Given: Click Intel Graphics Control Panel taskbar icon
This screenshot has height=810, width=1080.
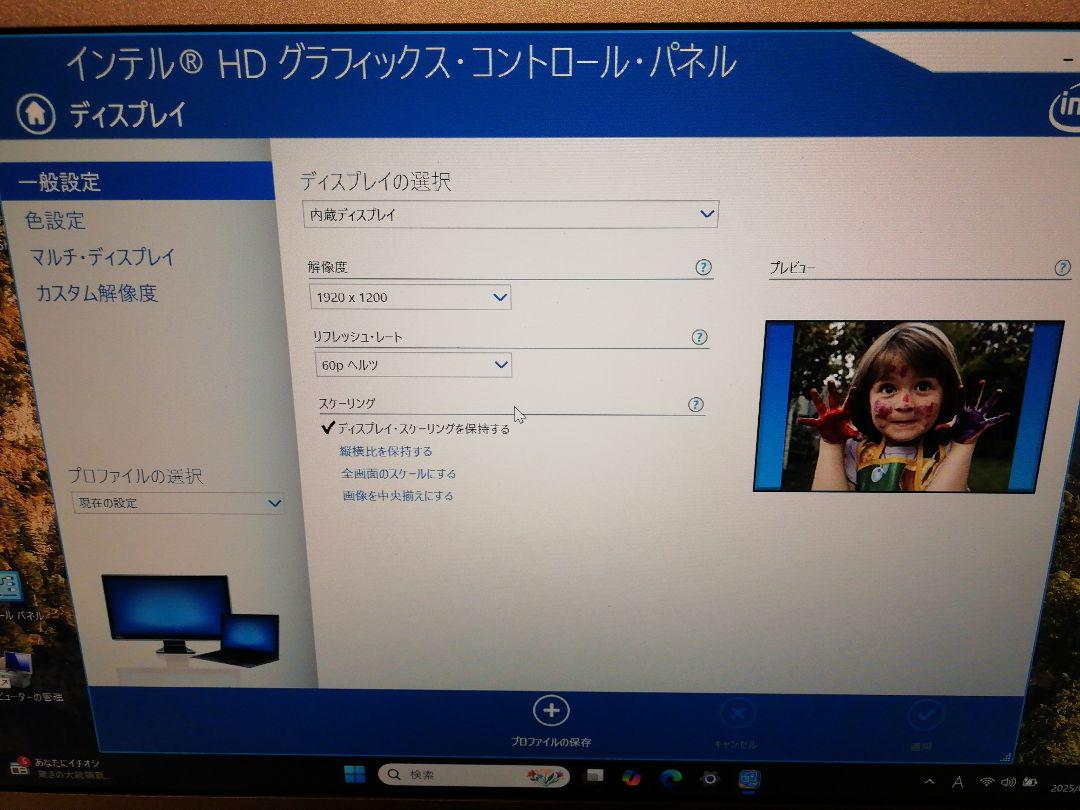Looking at the screenshot, I should 749,780.
